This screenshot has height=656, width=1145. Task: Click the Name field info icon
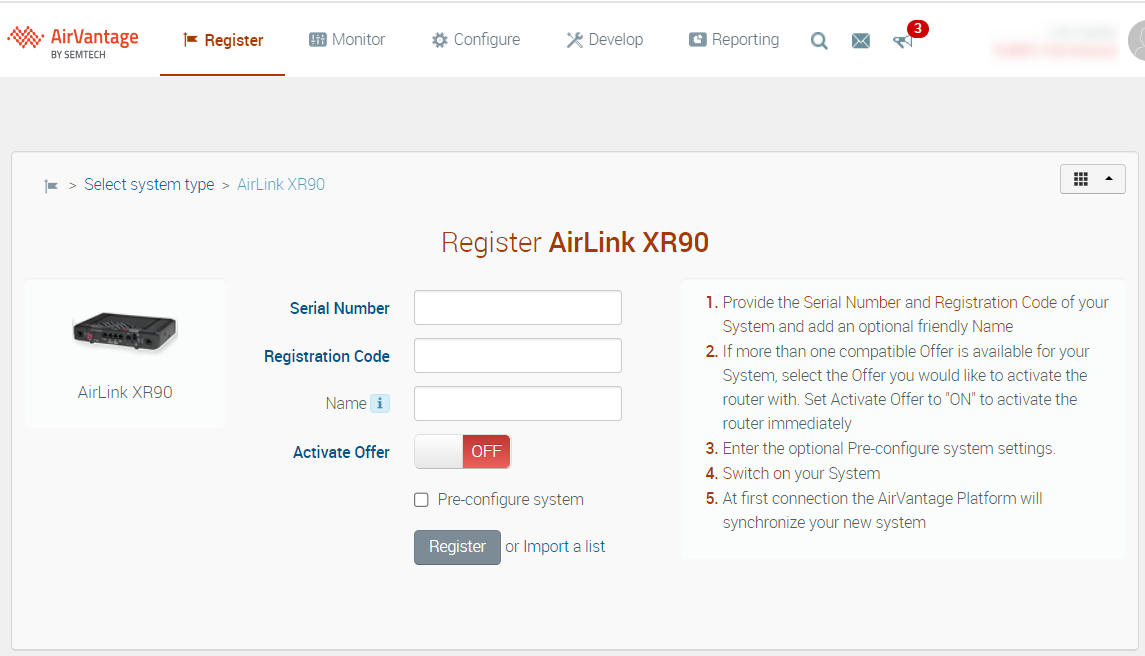coord(380,404)
